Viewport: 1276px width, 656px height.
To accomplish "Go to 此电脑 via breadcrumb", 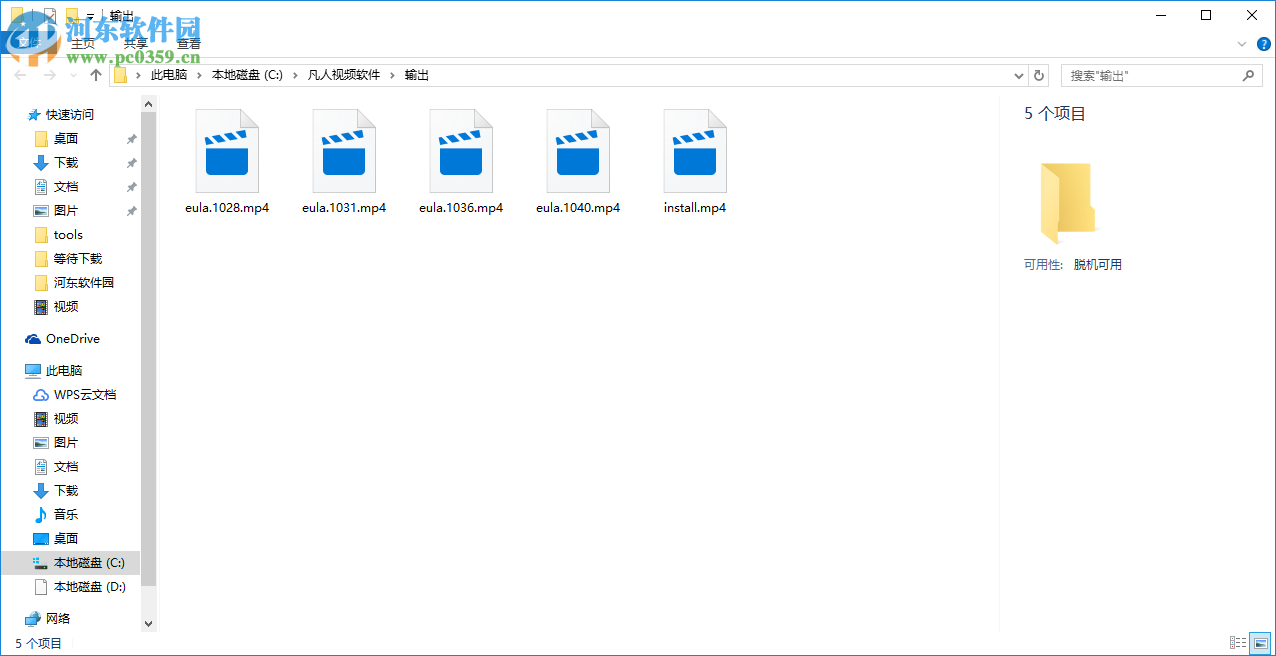I will click(169, 75).
